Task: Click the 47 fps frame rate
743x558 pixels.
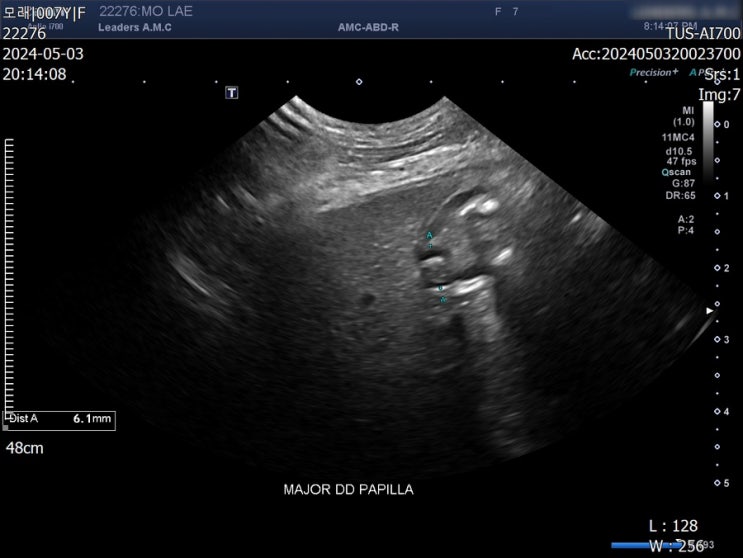Action: pyautogui.click(x=681, y=161)
